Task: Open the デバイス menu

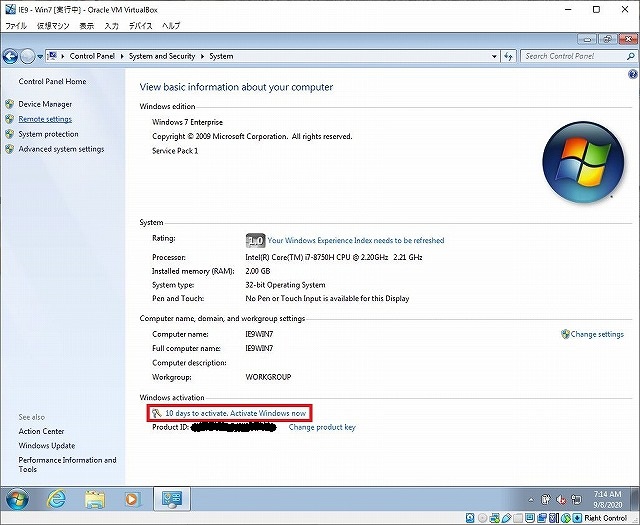Action: click(140, 26)
